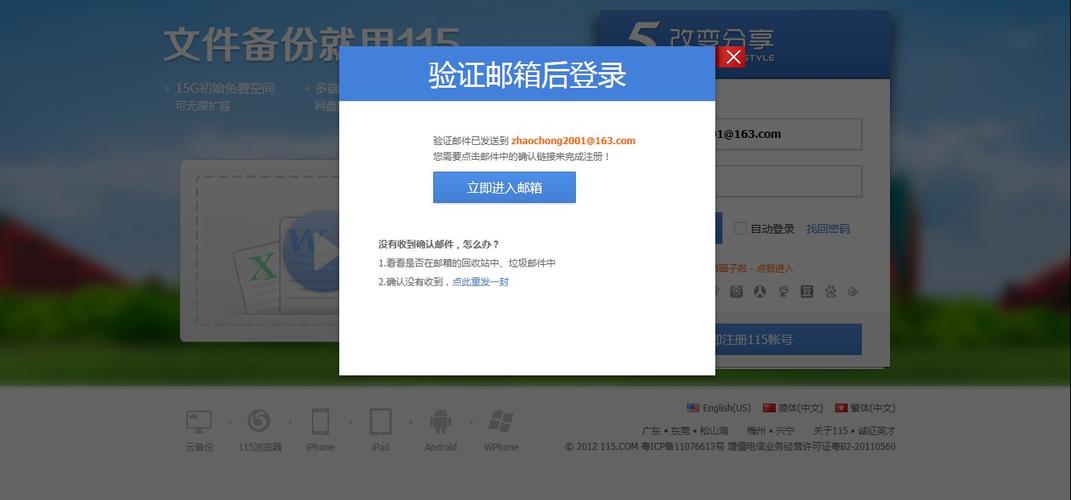Open the 诚征英才 footer link
The image size is (1071, 500).
(x=876, y=431)
